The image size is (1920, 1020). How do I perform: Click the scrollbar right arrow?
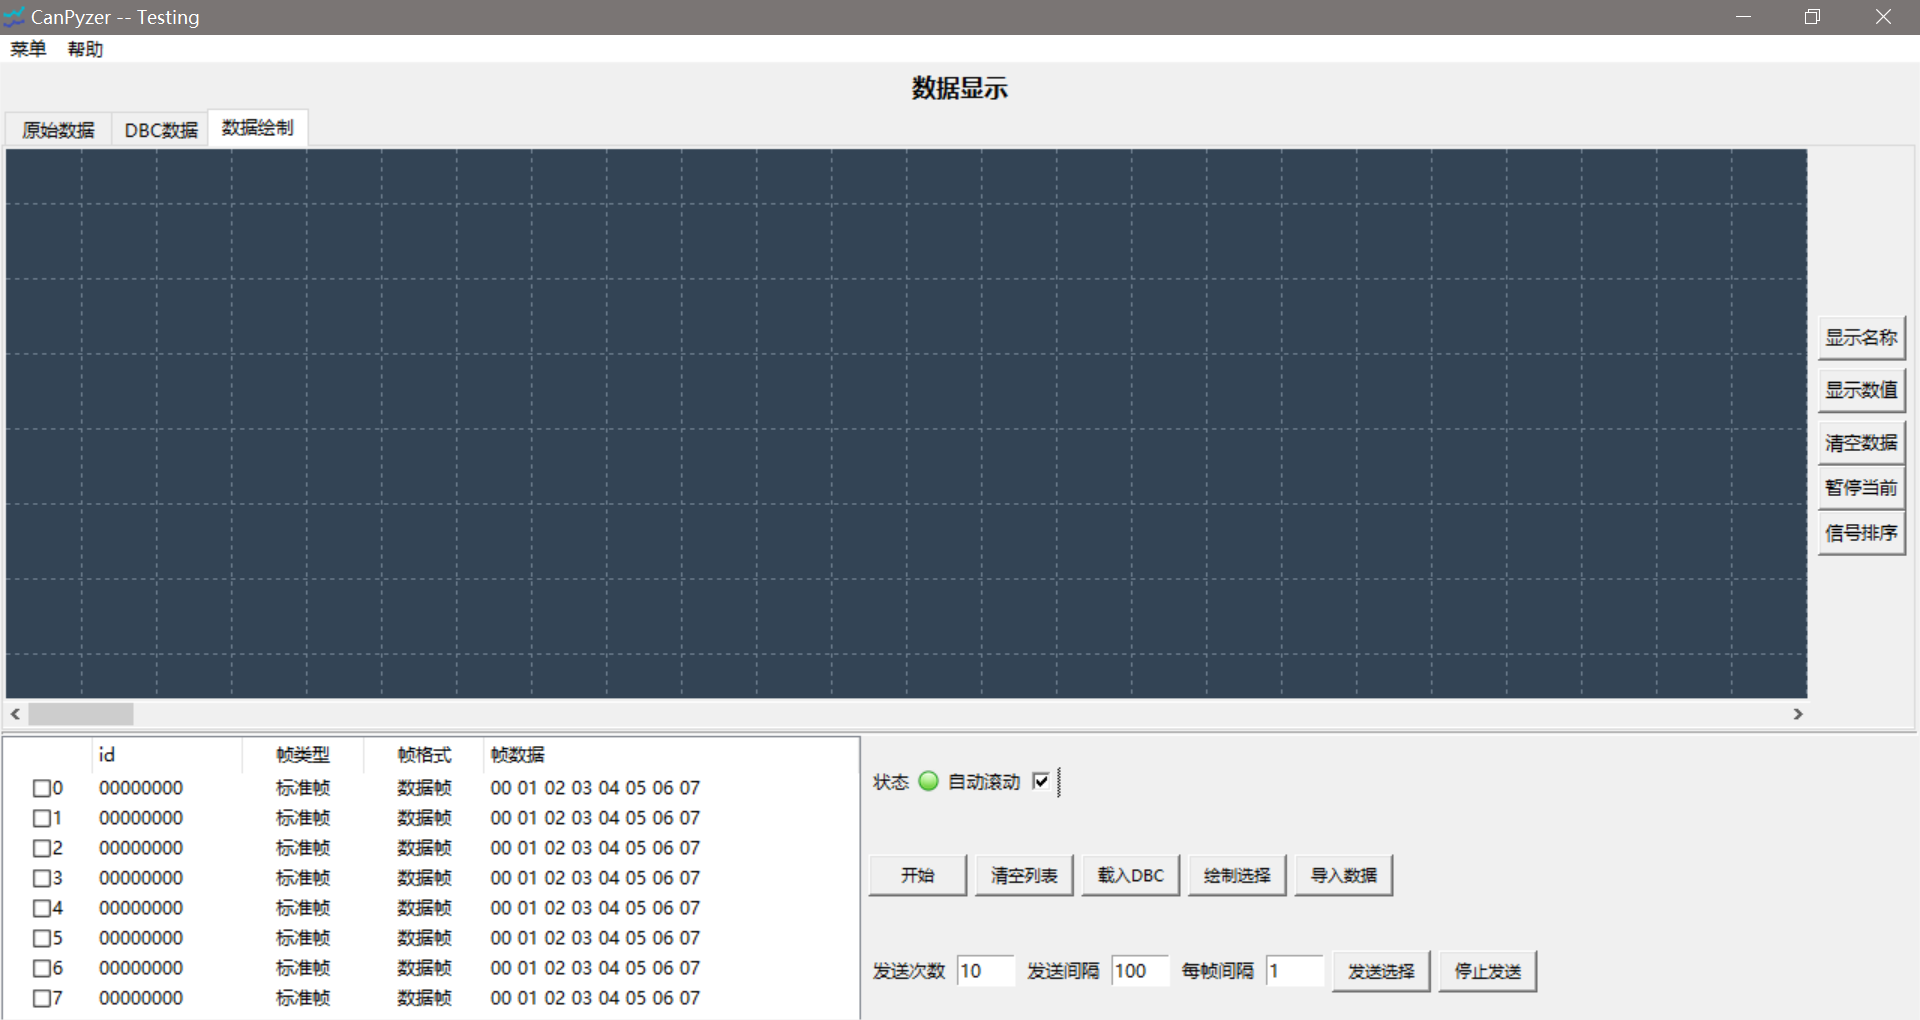tap(1798, 714)
